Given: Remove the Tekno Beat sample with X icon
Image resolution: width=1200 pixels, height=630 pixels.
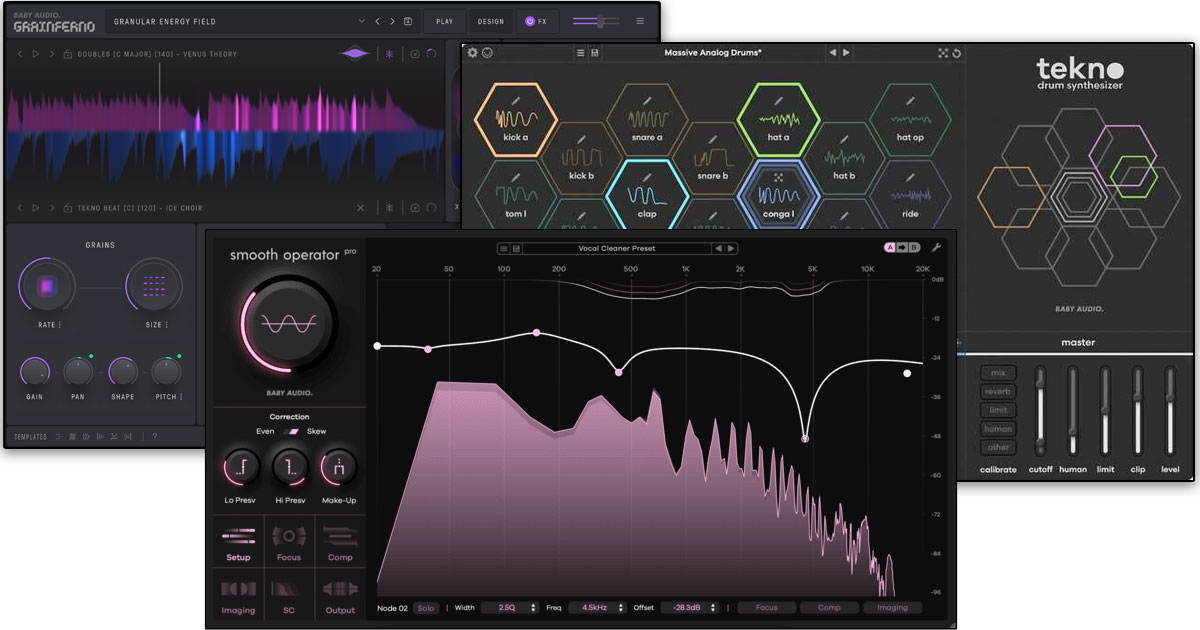Looking at the screenshot, I should [361, 208].
